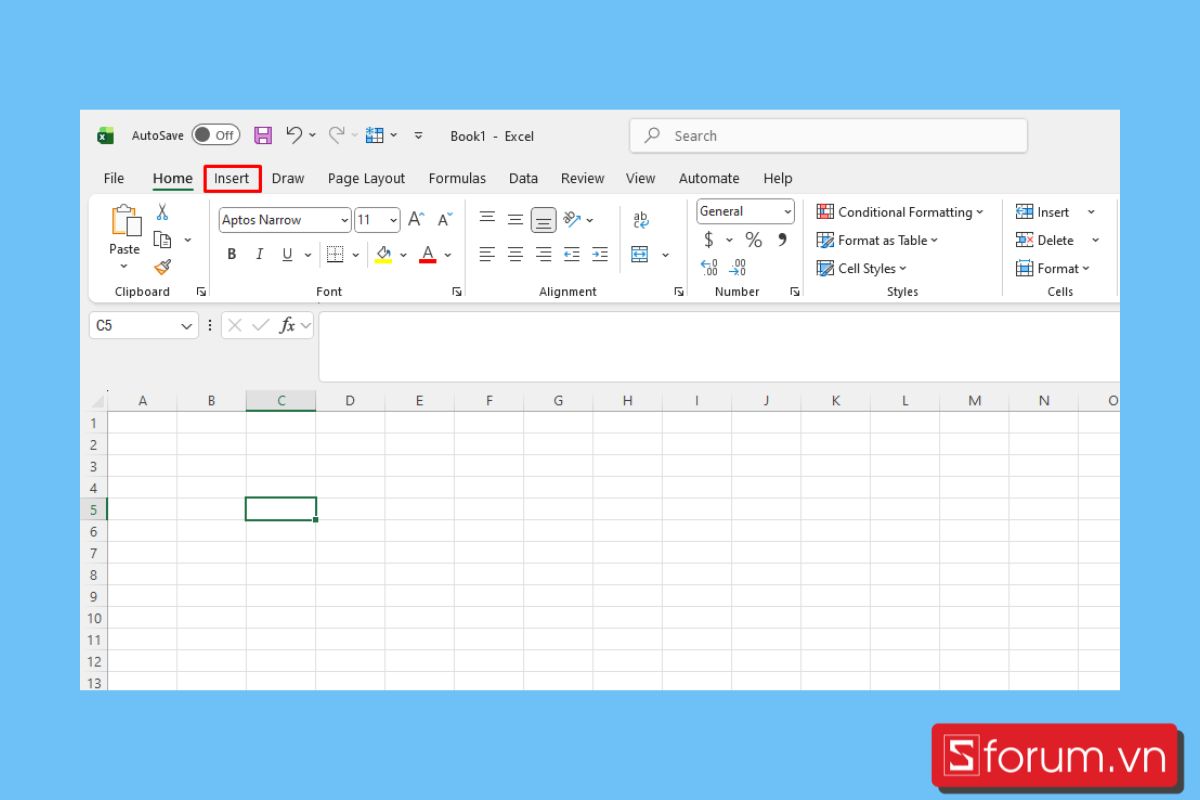This screenshot has width=1200, height=800.
Task: Click the Save floppy disk icon
Action: point(263,135)
